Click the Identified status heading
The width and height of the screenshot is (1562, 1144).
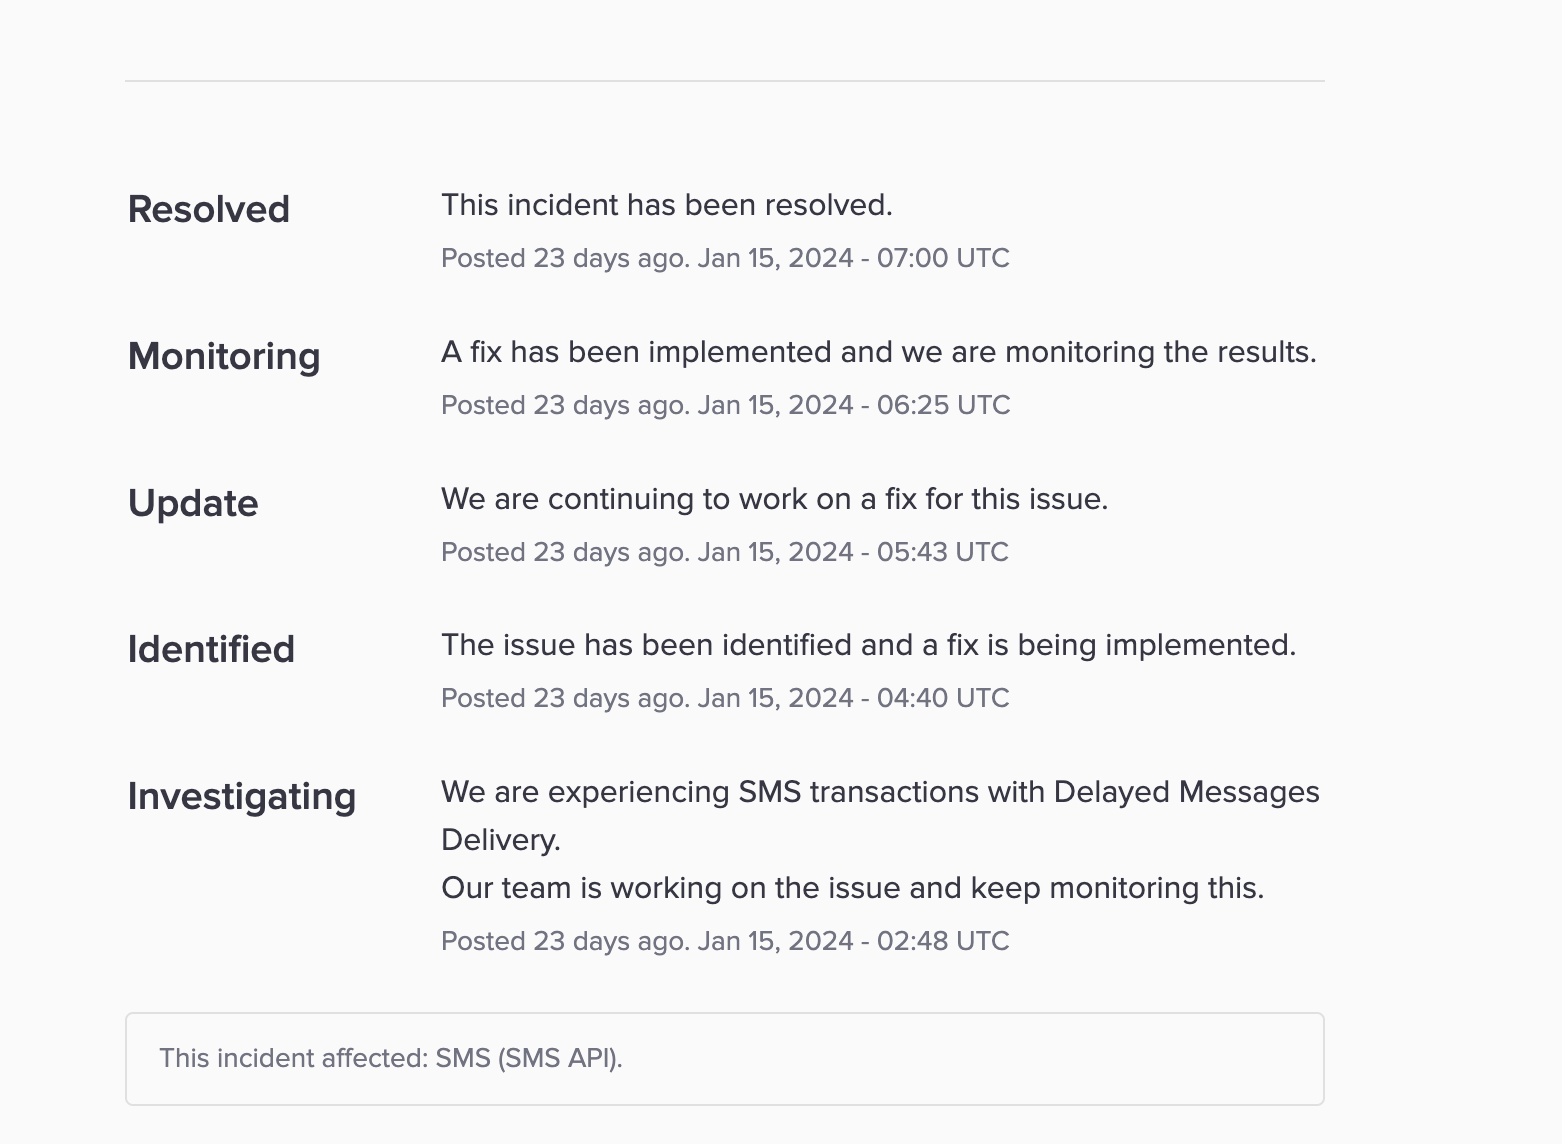211,649
